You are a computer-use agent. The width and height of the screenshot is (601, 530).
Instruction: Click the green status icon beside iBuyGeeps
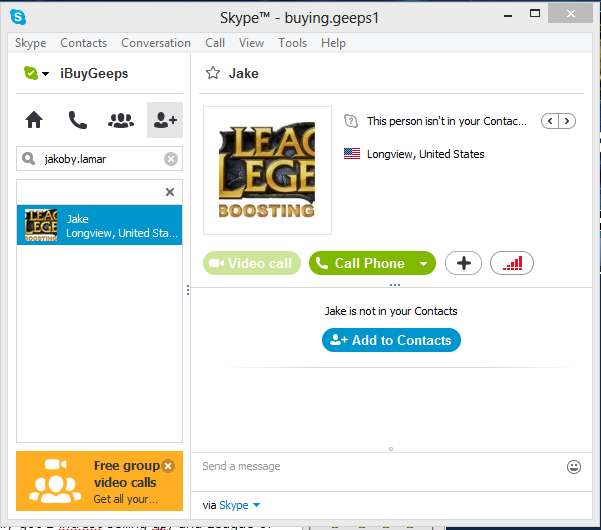point(31,73)
